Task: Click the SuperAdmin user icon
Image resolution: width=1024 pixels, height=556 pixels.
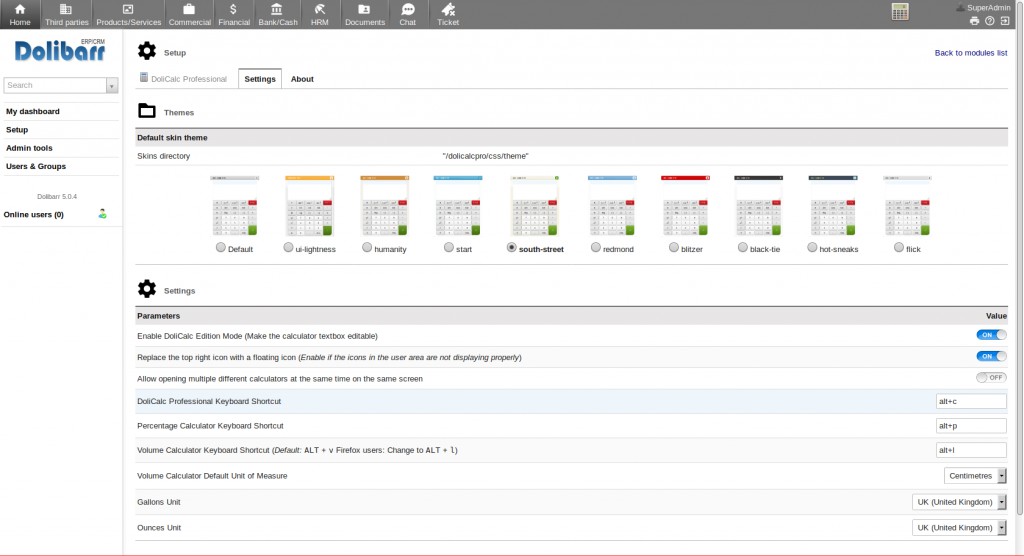Action: click(961, 8)
